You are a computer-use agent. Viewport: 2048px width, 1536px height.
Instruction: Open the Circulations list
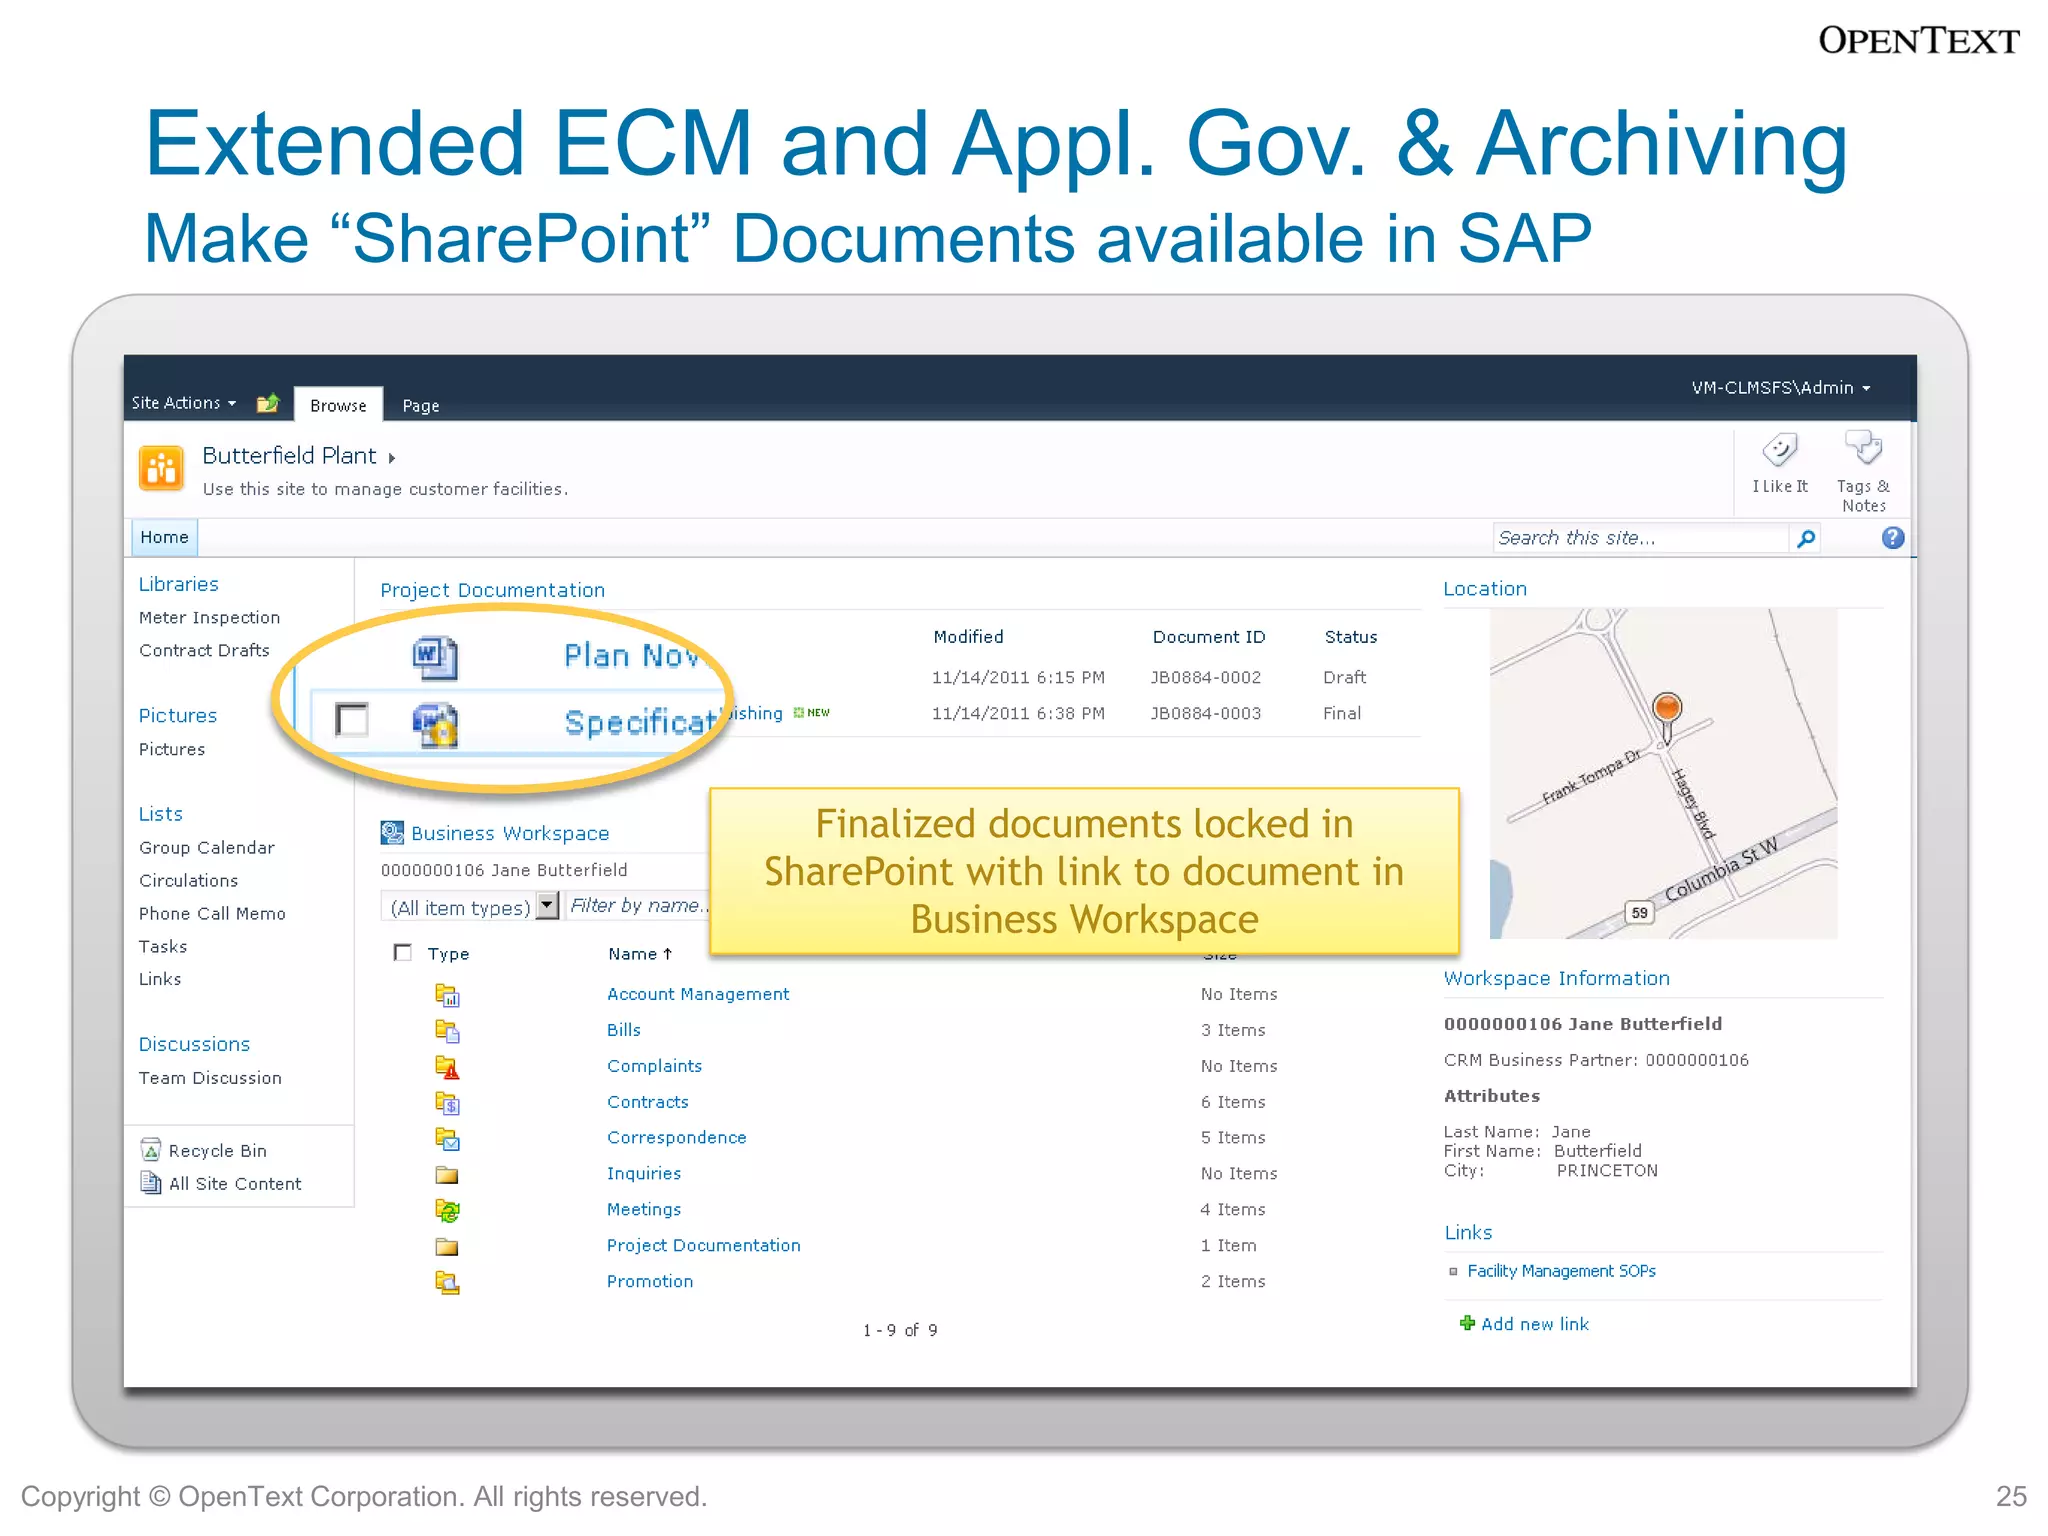[x=188, y=881]
